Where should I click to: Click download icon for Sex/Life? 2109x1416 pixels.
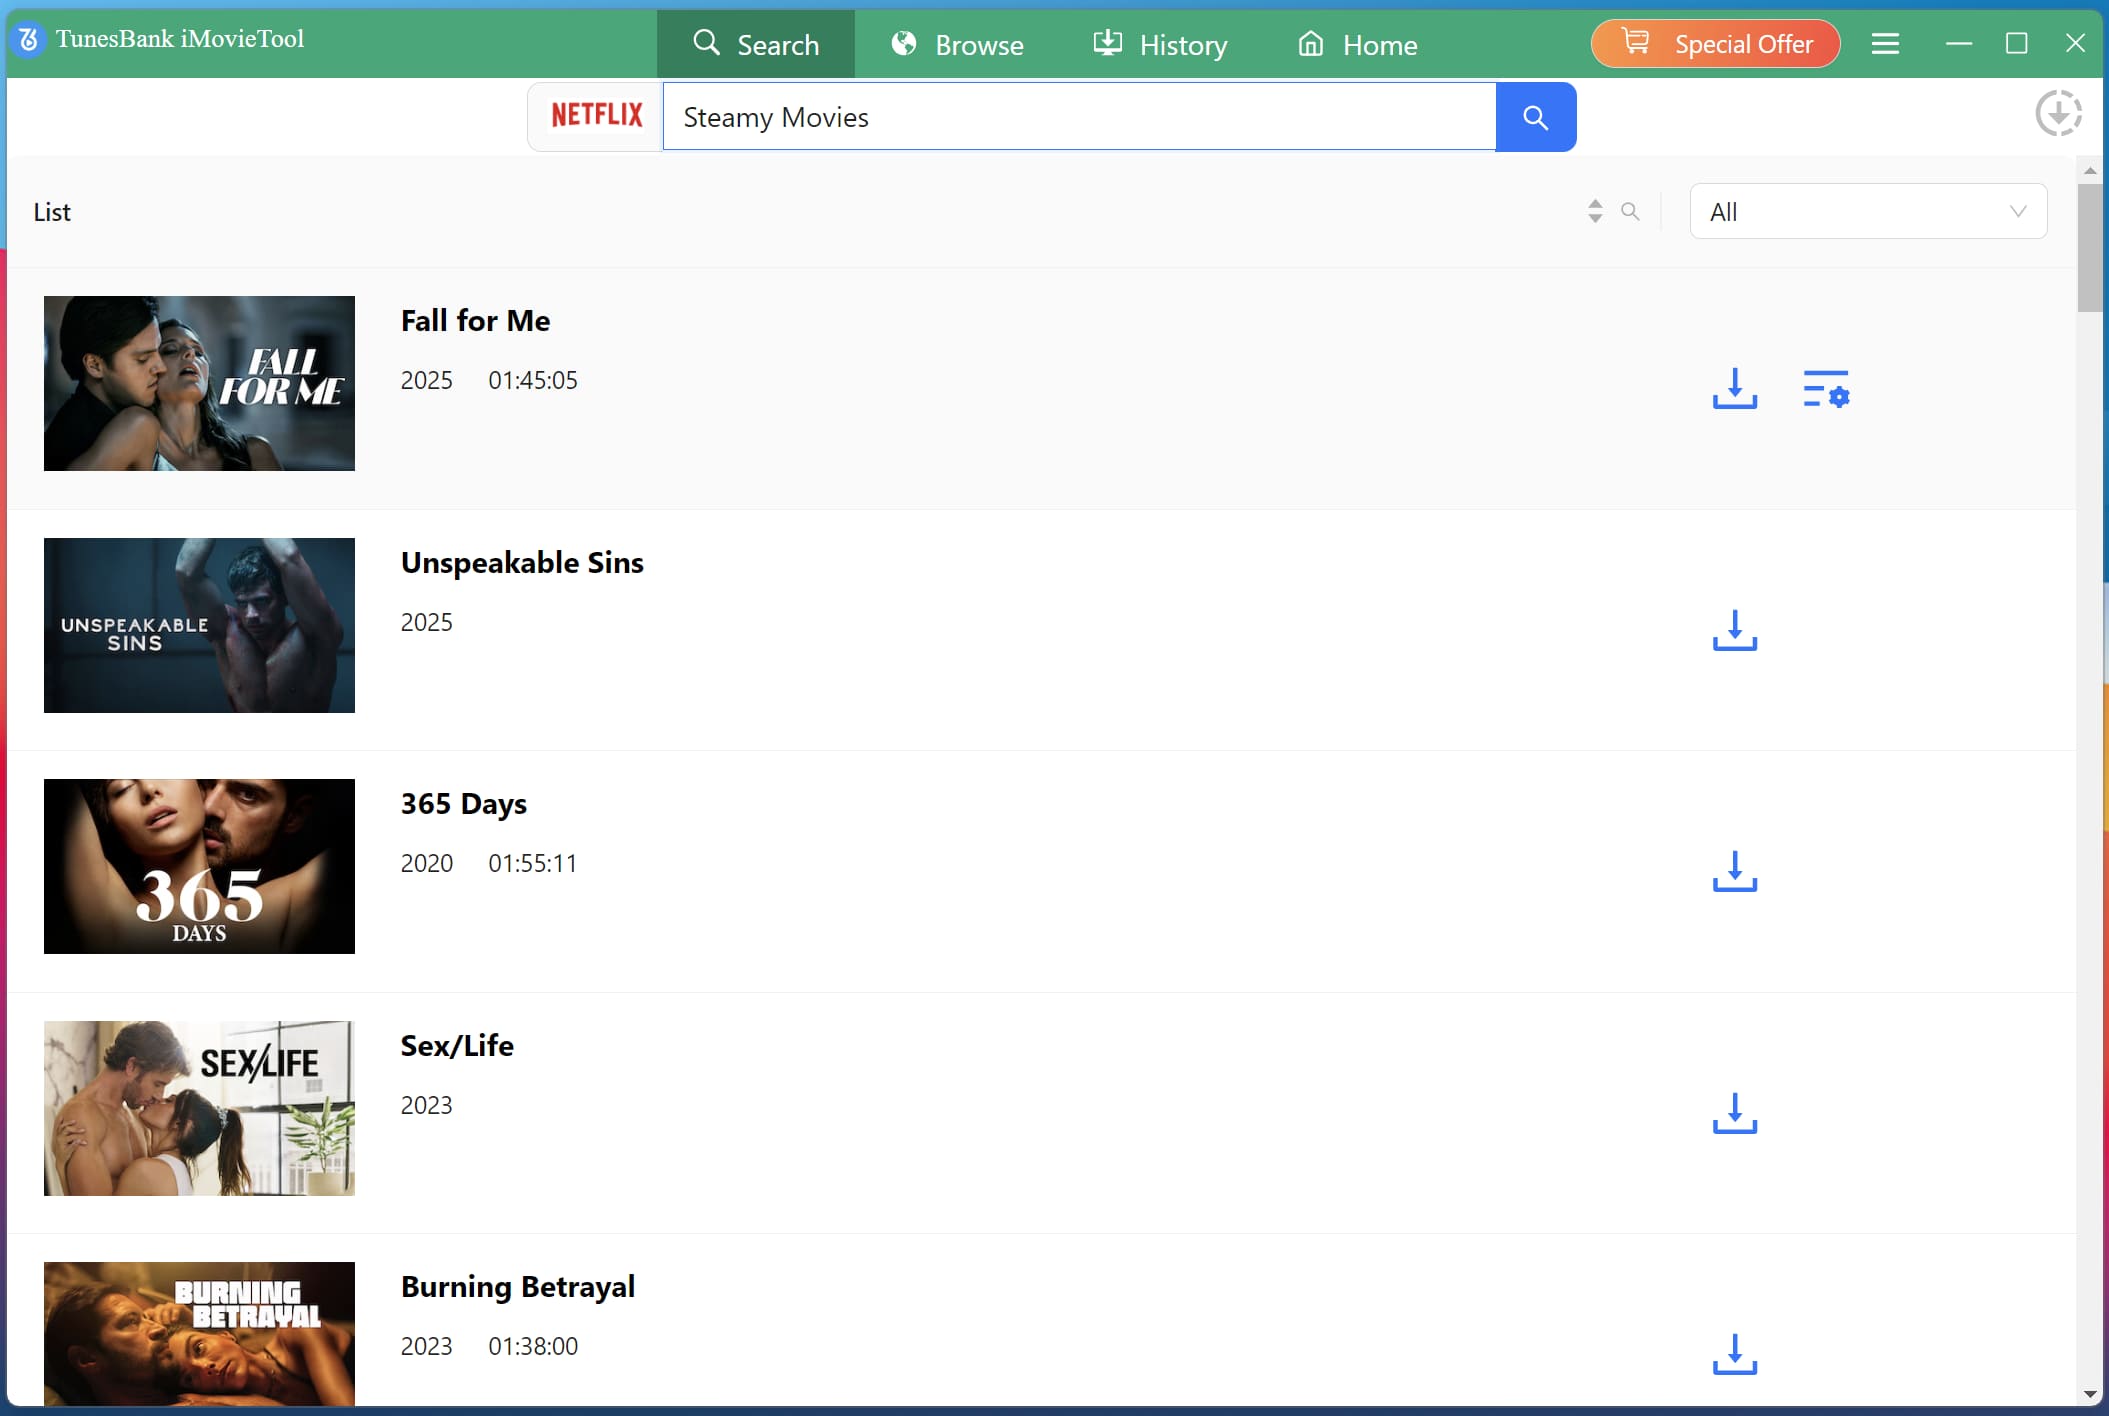coord(1734,1113)
